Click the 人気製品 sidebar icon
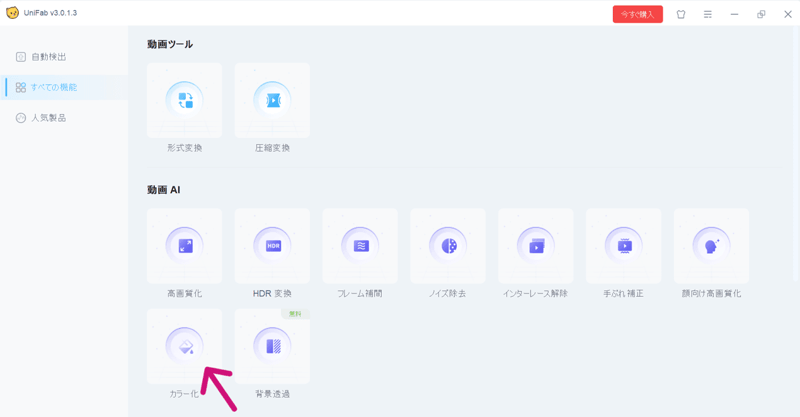The height and width of the screenshot is (417, 800). 20,118
